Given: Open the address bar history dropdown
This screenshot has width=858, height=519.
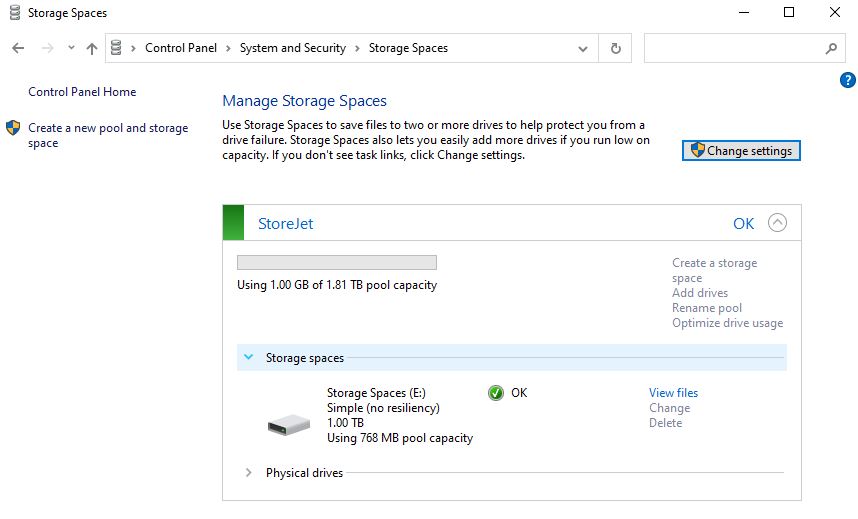Looking at the screenshot, I should (583, 49).
